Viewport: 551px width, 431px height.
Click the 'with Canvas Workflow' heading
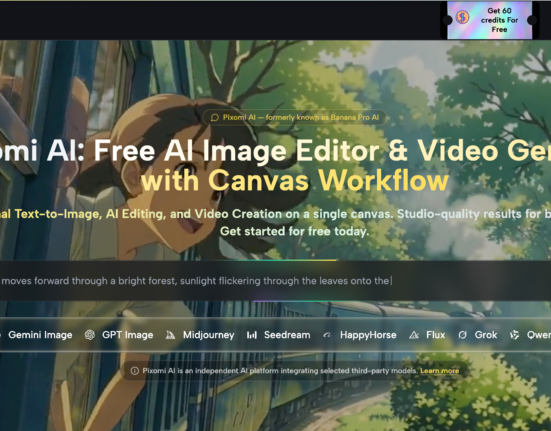[x=294, y=181]
